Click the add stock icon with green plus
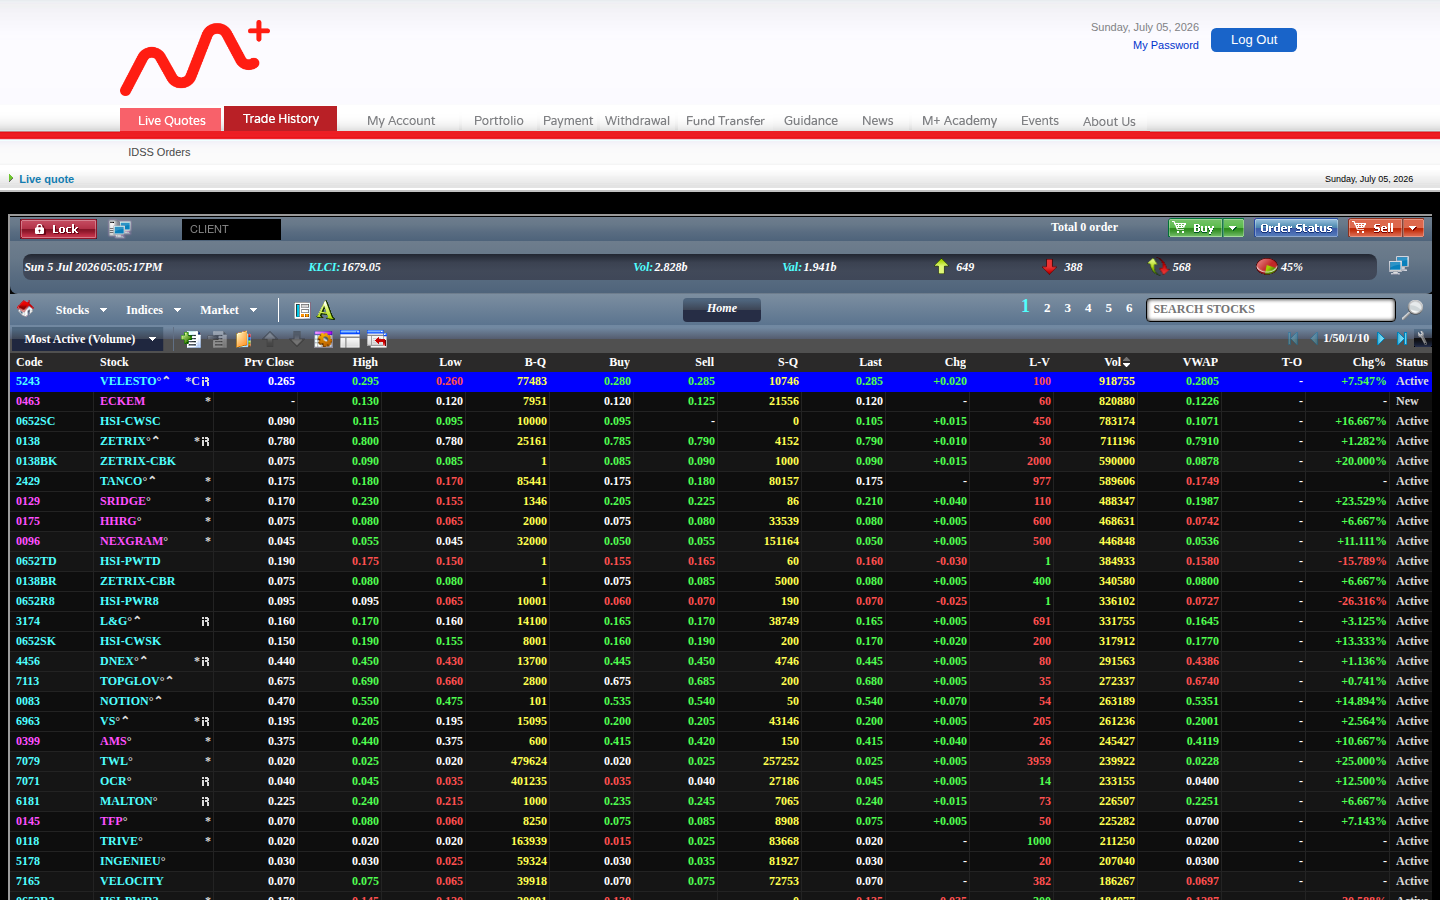1440x900 pixels. coord(191,339)
